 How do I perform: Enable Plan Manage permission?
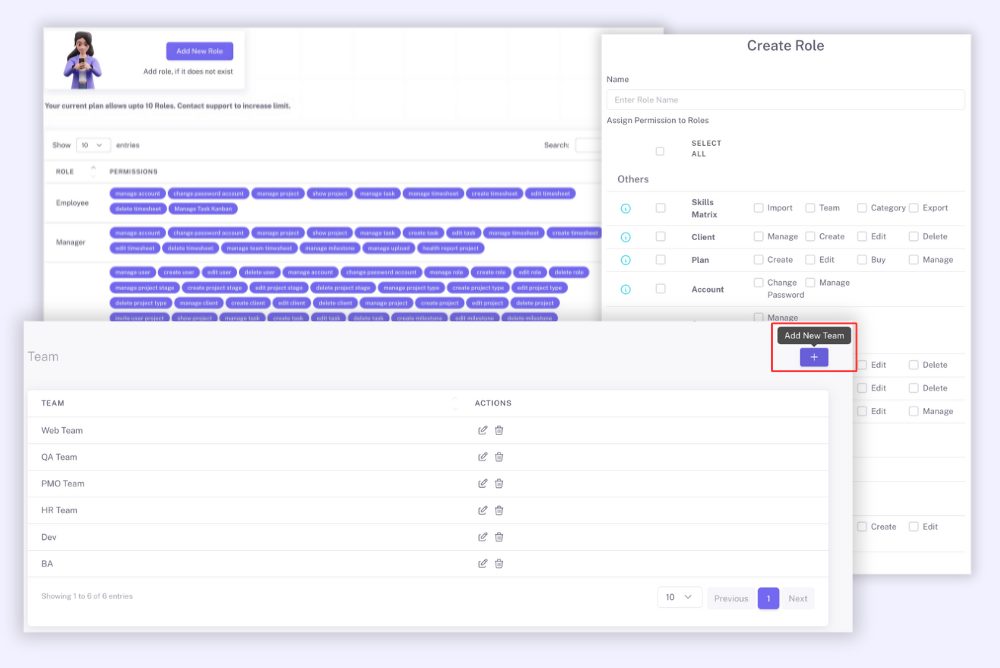pyautogui.click(x=913, y=260)
